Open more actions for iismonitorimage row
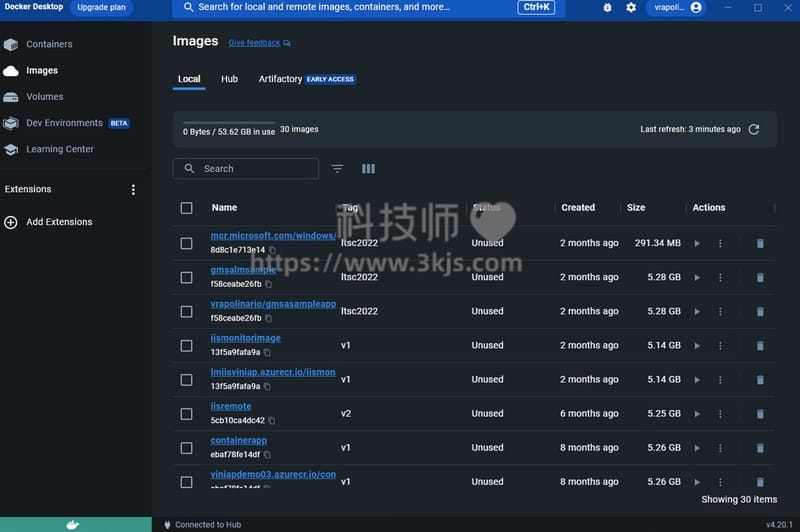 click(720, 346)
